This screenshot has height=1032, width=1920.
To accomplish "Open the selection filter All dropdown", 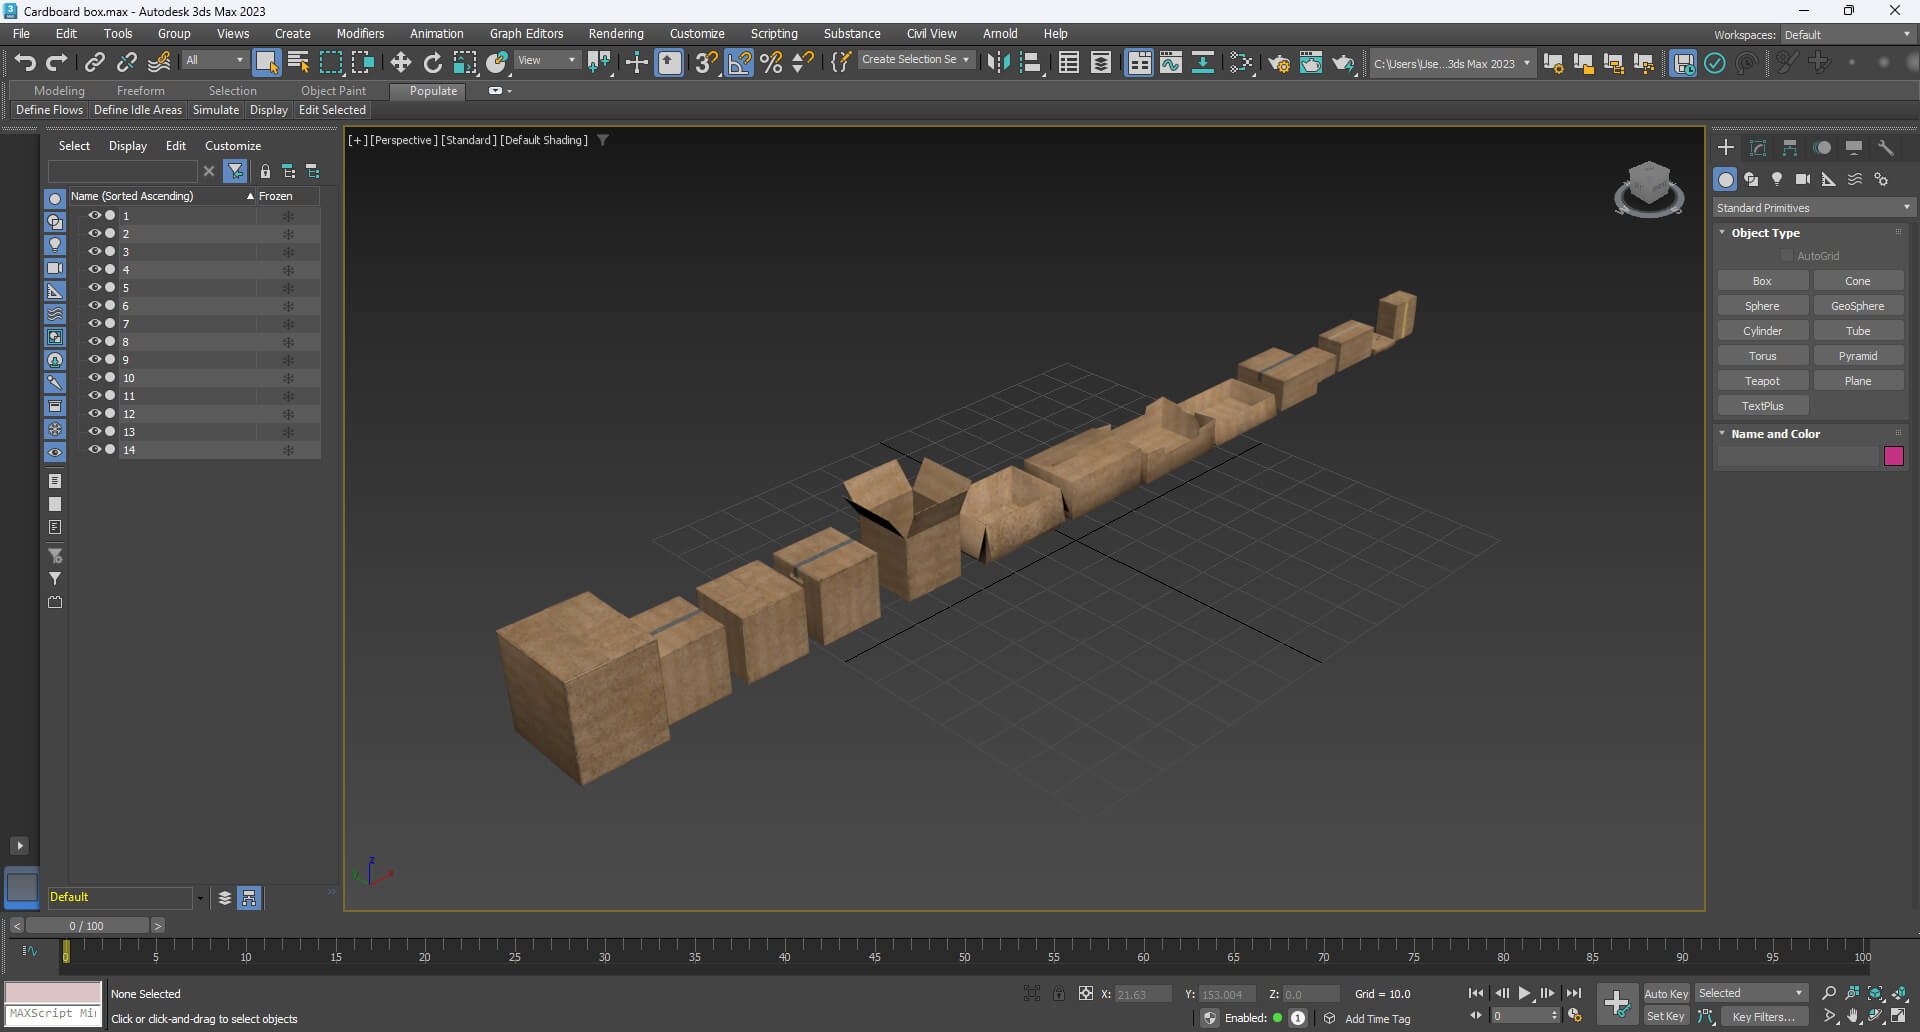I will pos(214,60).
